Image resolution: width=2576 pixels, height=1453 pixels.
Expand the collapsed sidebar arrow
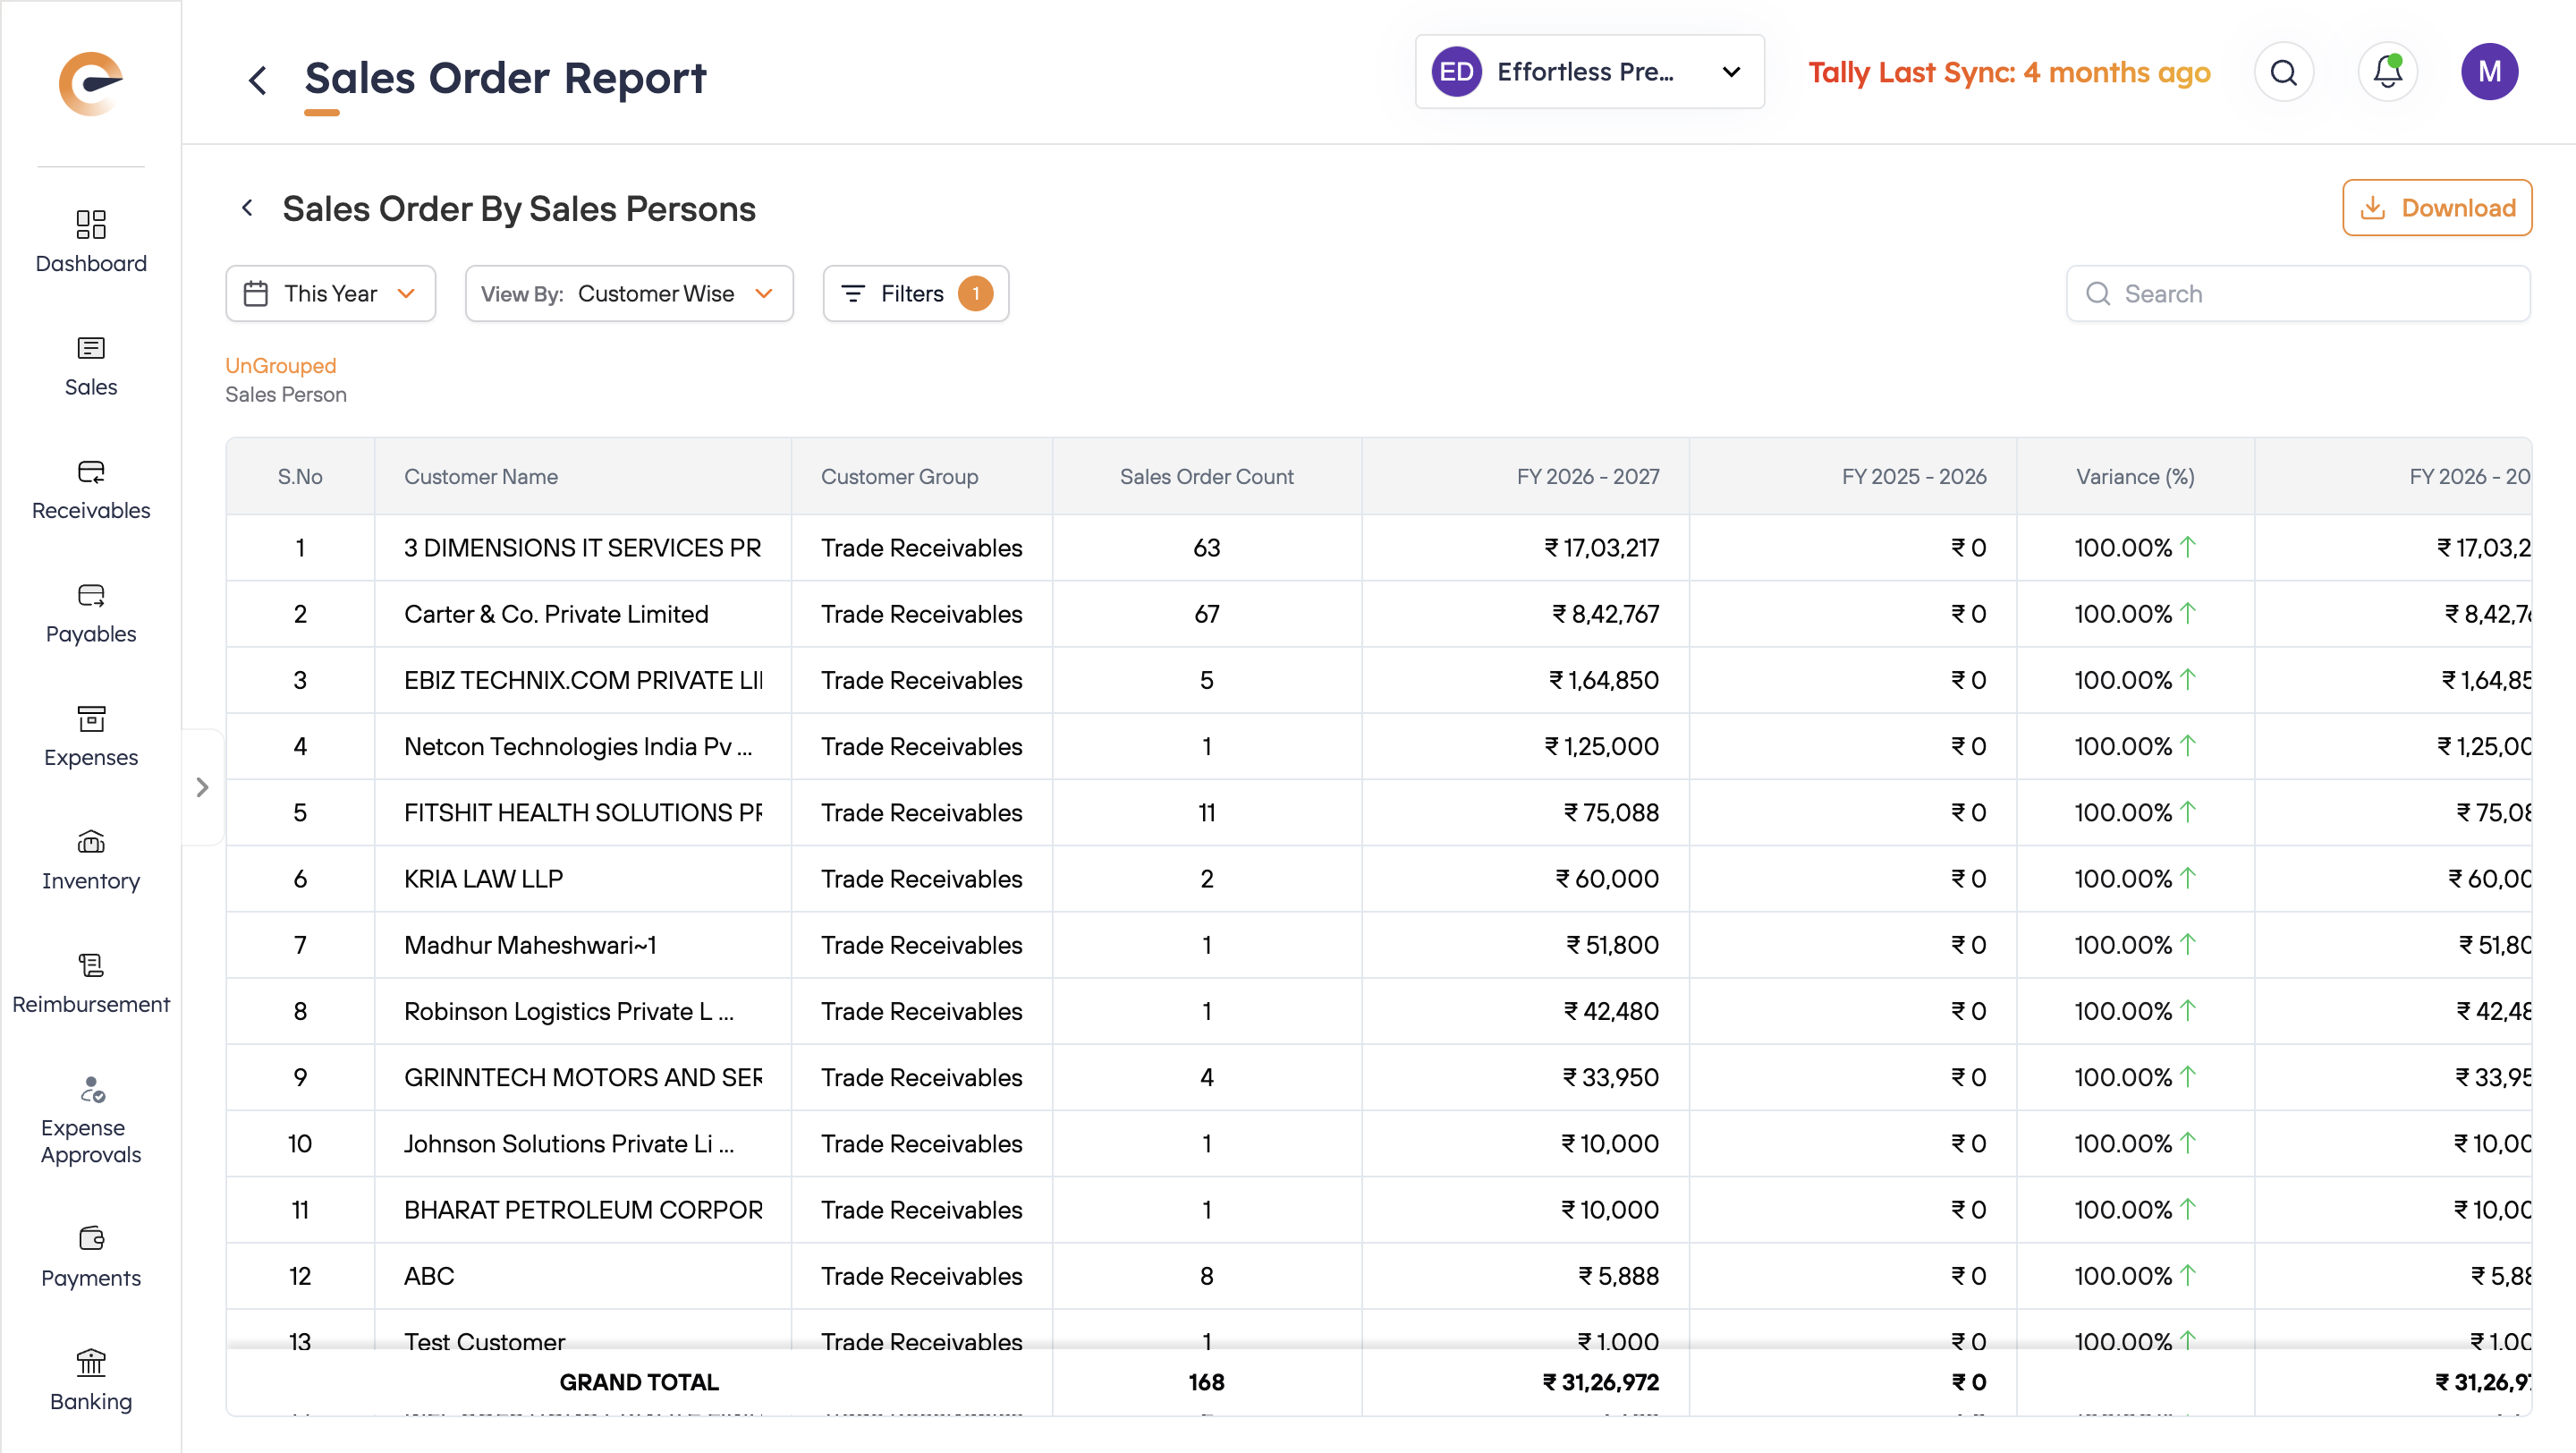tap(203, 788)
